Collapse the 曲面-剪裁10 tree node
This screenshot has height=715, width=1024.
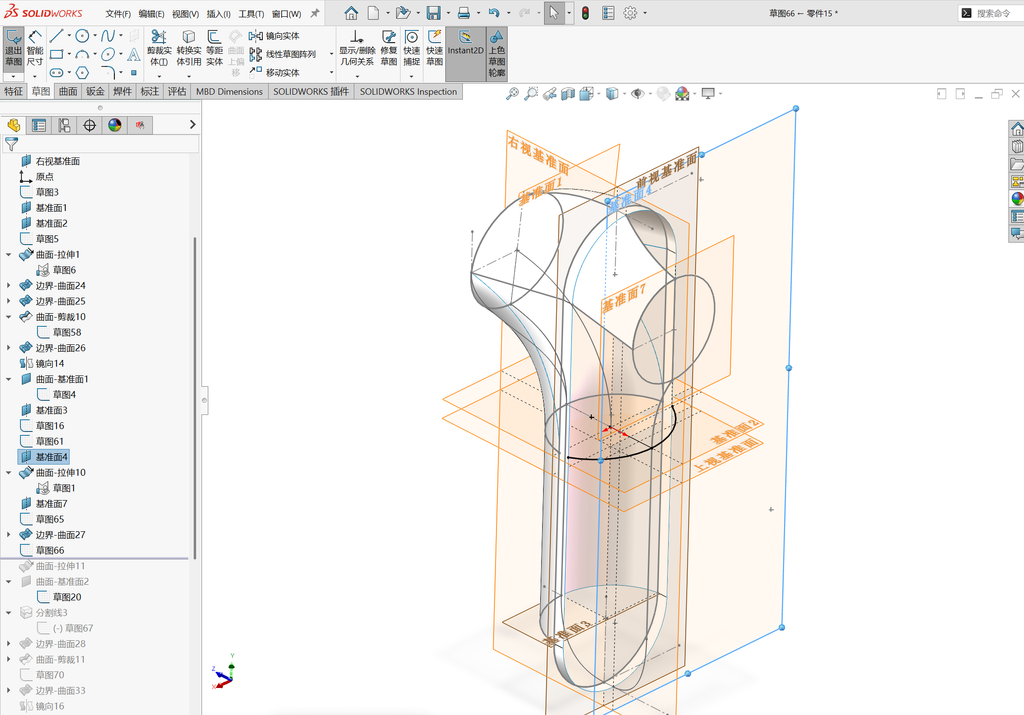point(8,317)
